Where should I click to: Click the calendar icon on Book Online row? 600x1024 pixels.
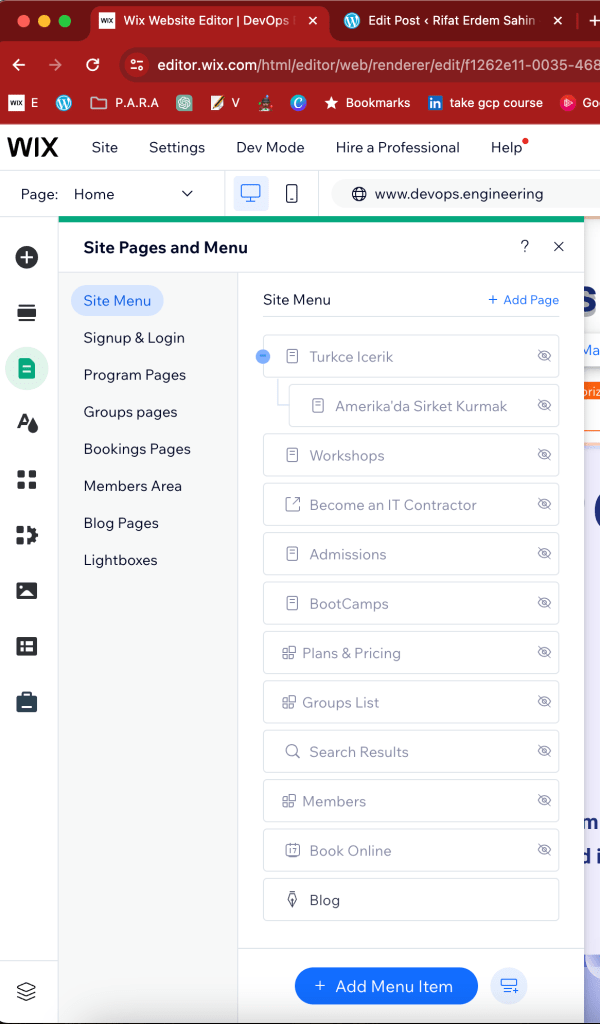pyautogui.click(x=292, y=850)
